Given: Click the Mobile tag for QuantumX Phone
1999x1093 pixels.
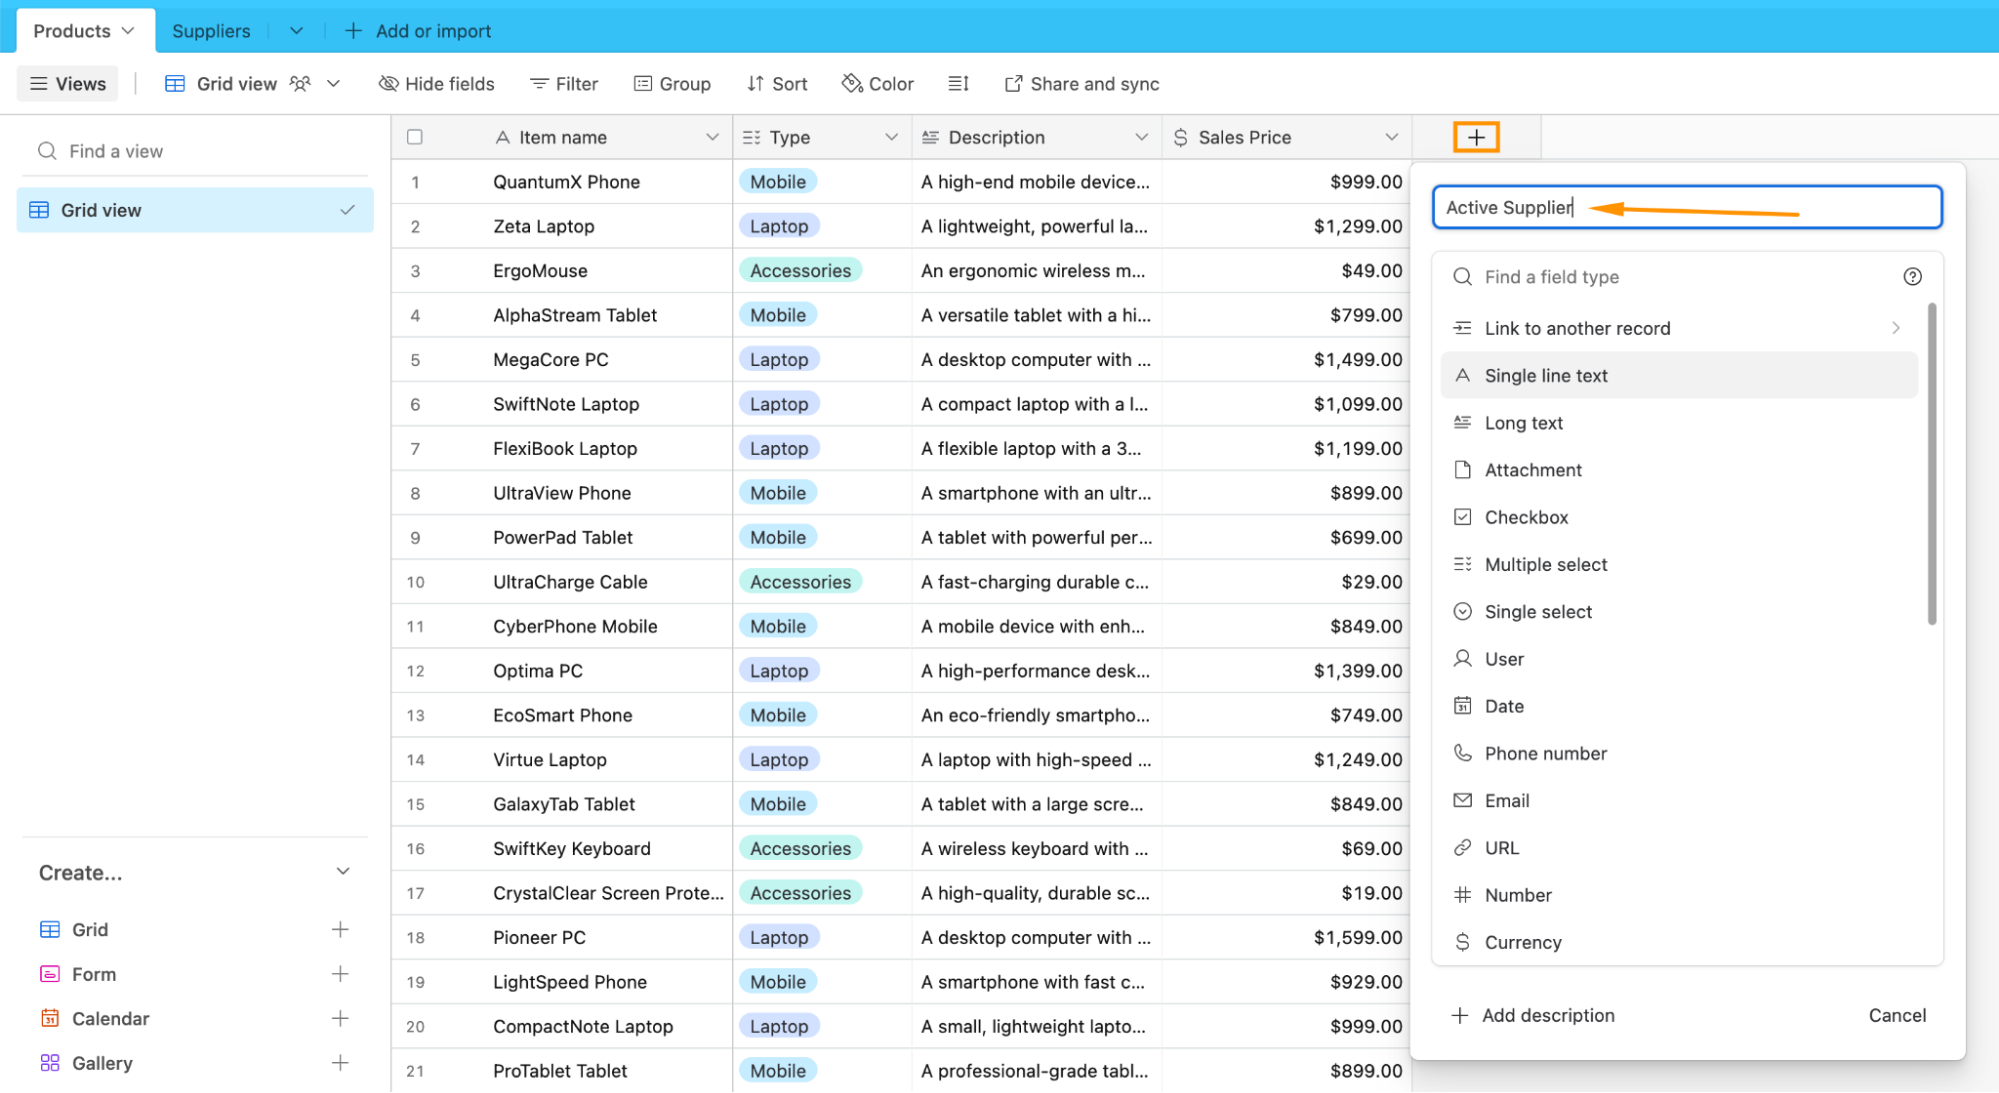Looking at the screenshot, I should 778,182.
